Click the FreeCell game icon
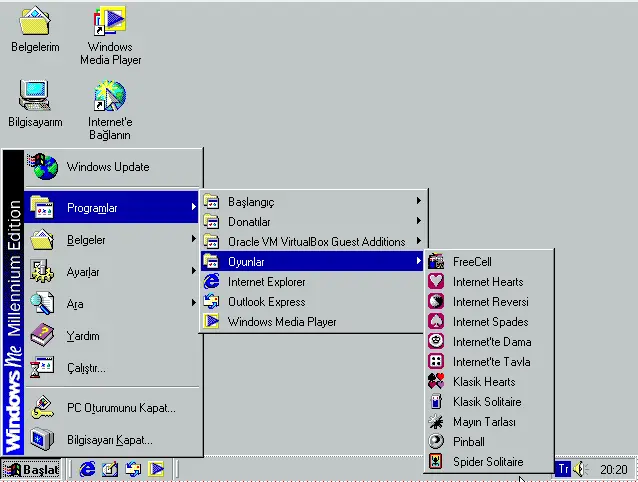This screenshot has width=638, height=482. [x=436, y=262]
